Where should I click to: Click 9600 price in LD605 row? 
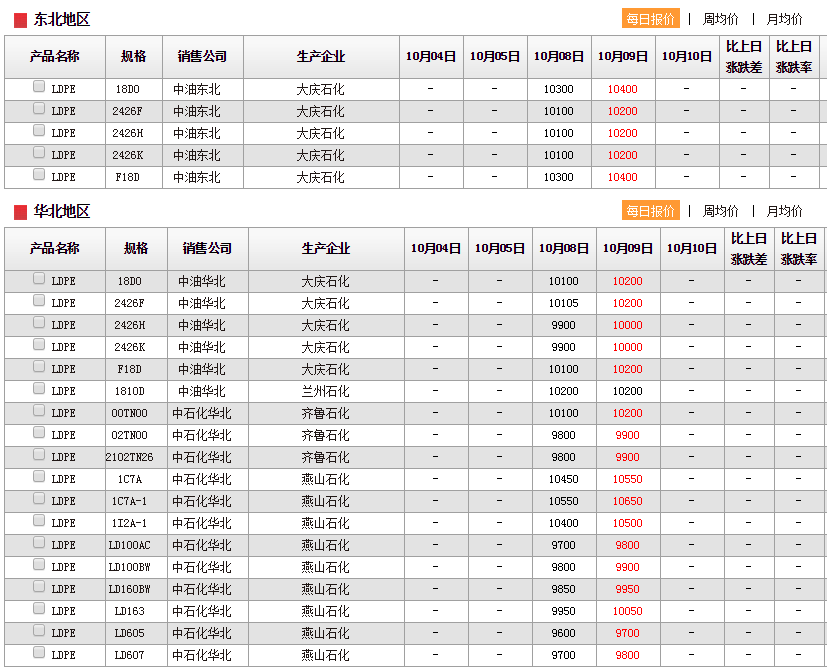pyautogui.click(x=564, y=633)
